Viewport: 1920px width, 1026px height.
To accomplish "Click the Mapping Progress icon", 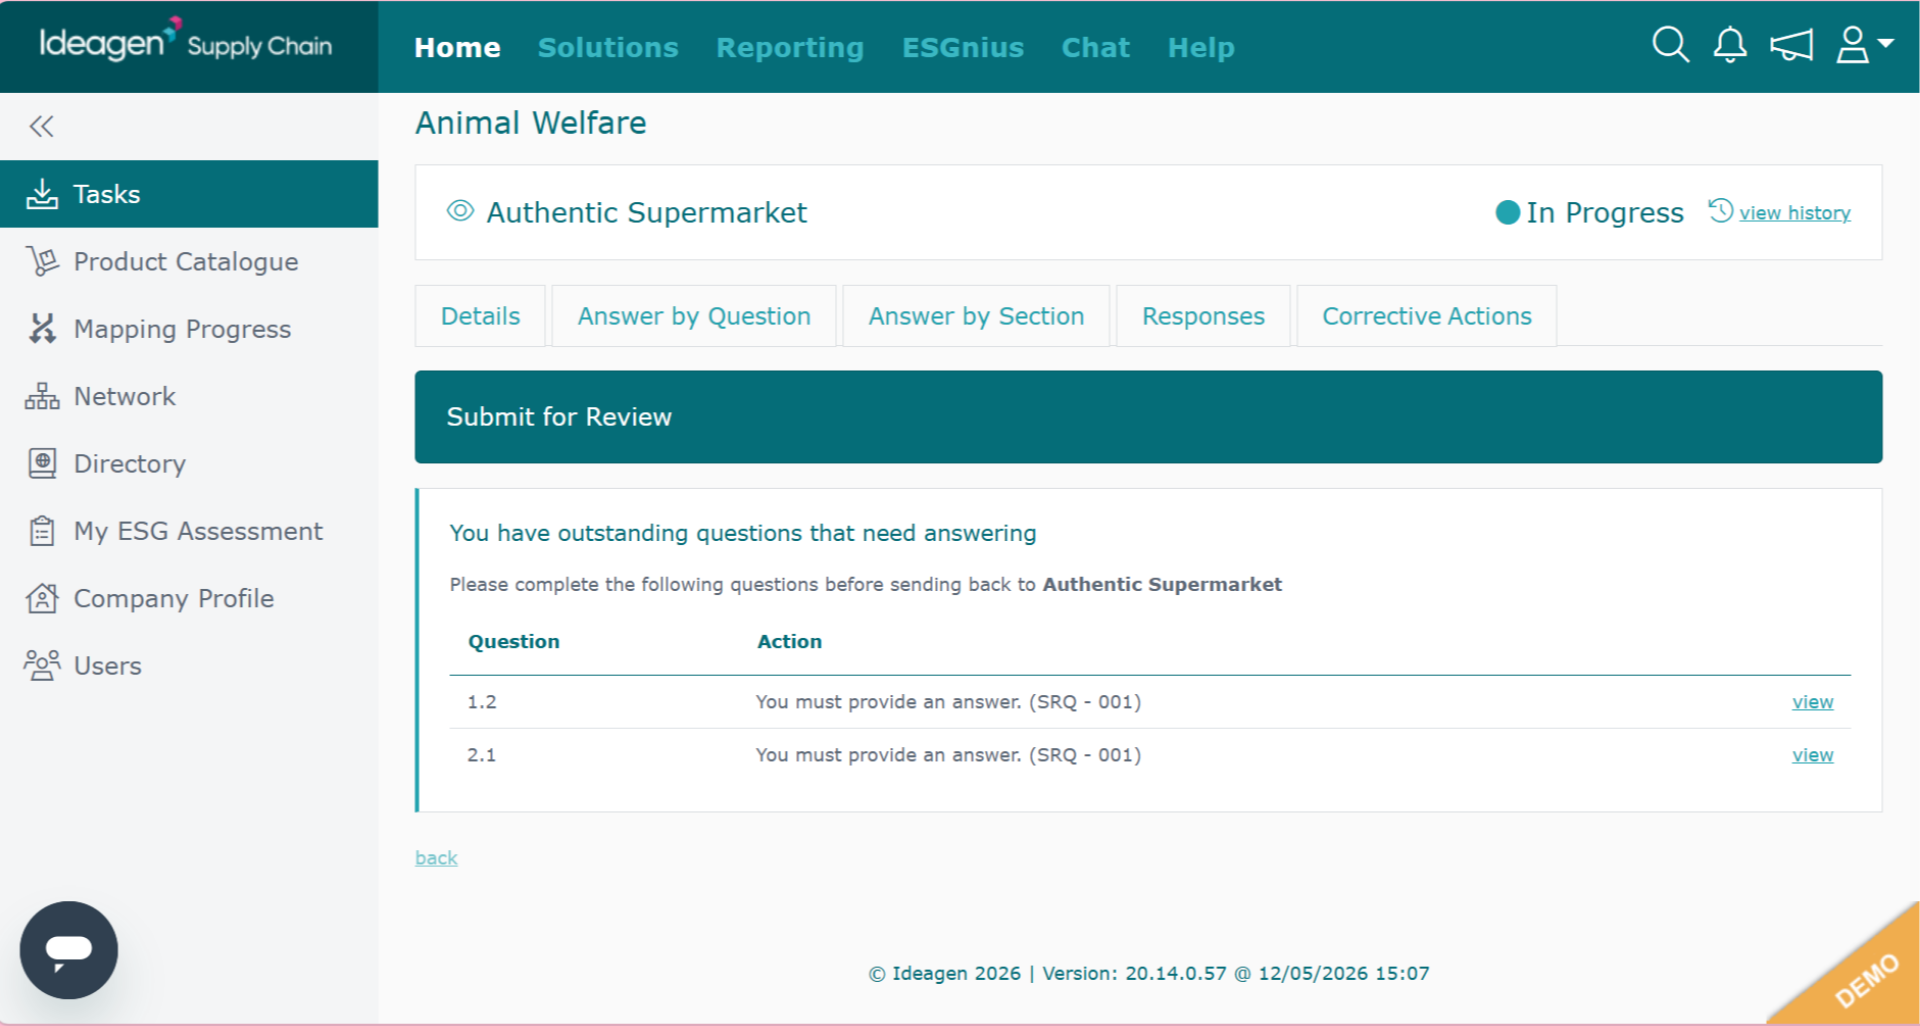I will (x=42, y=329).
